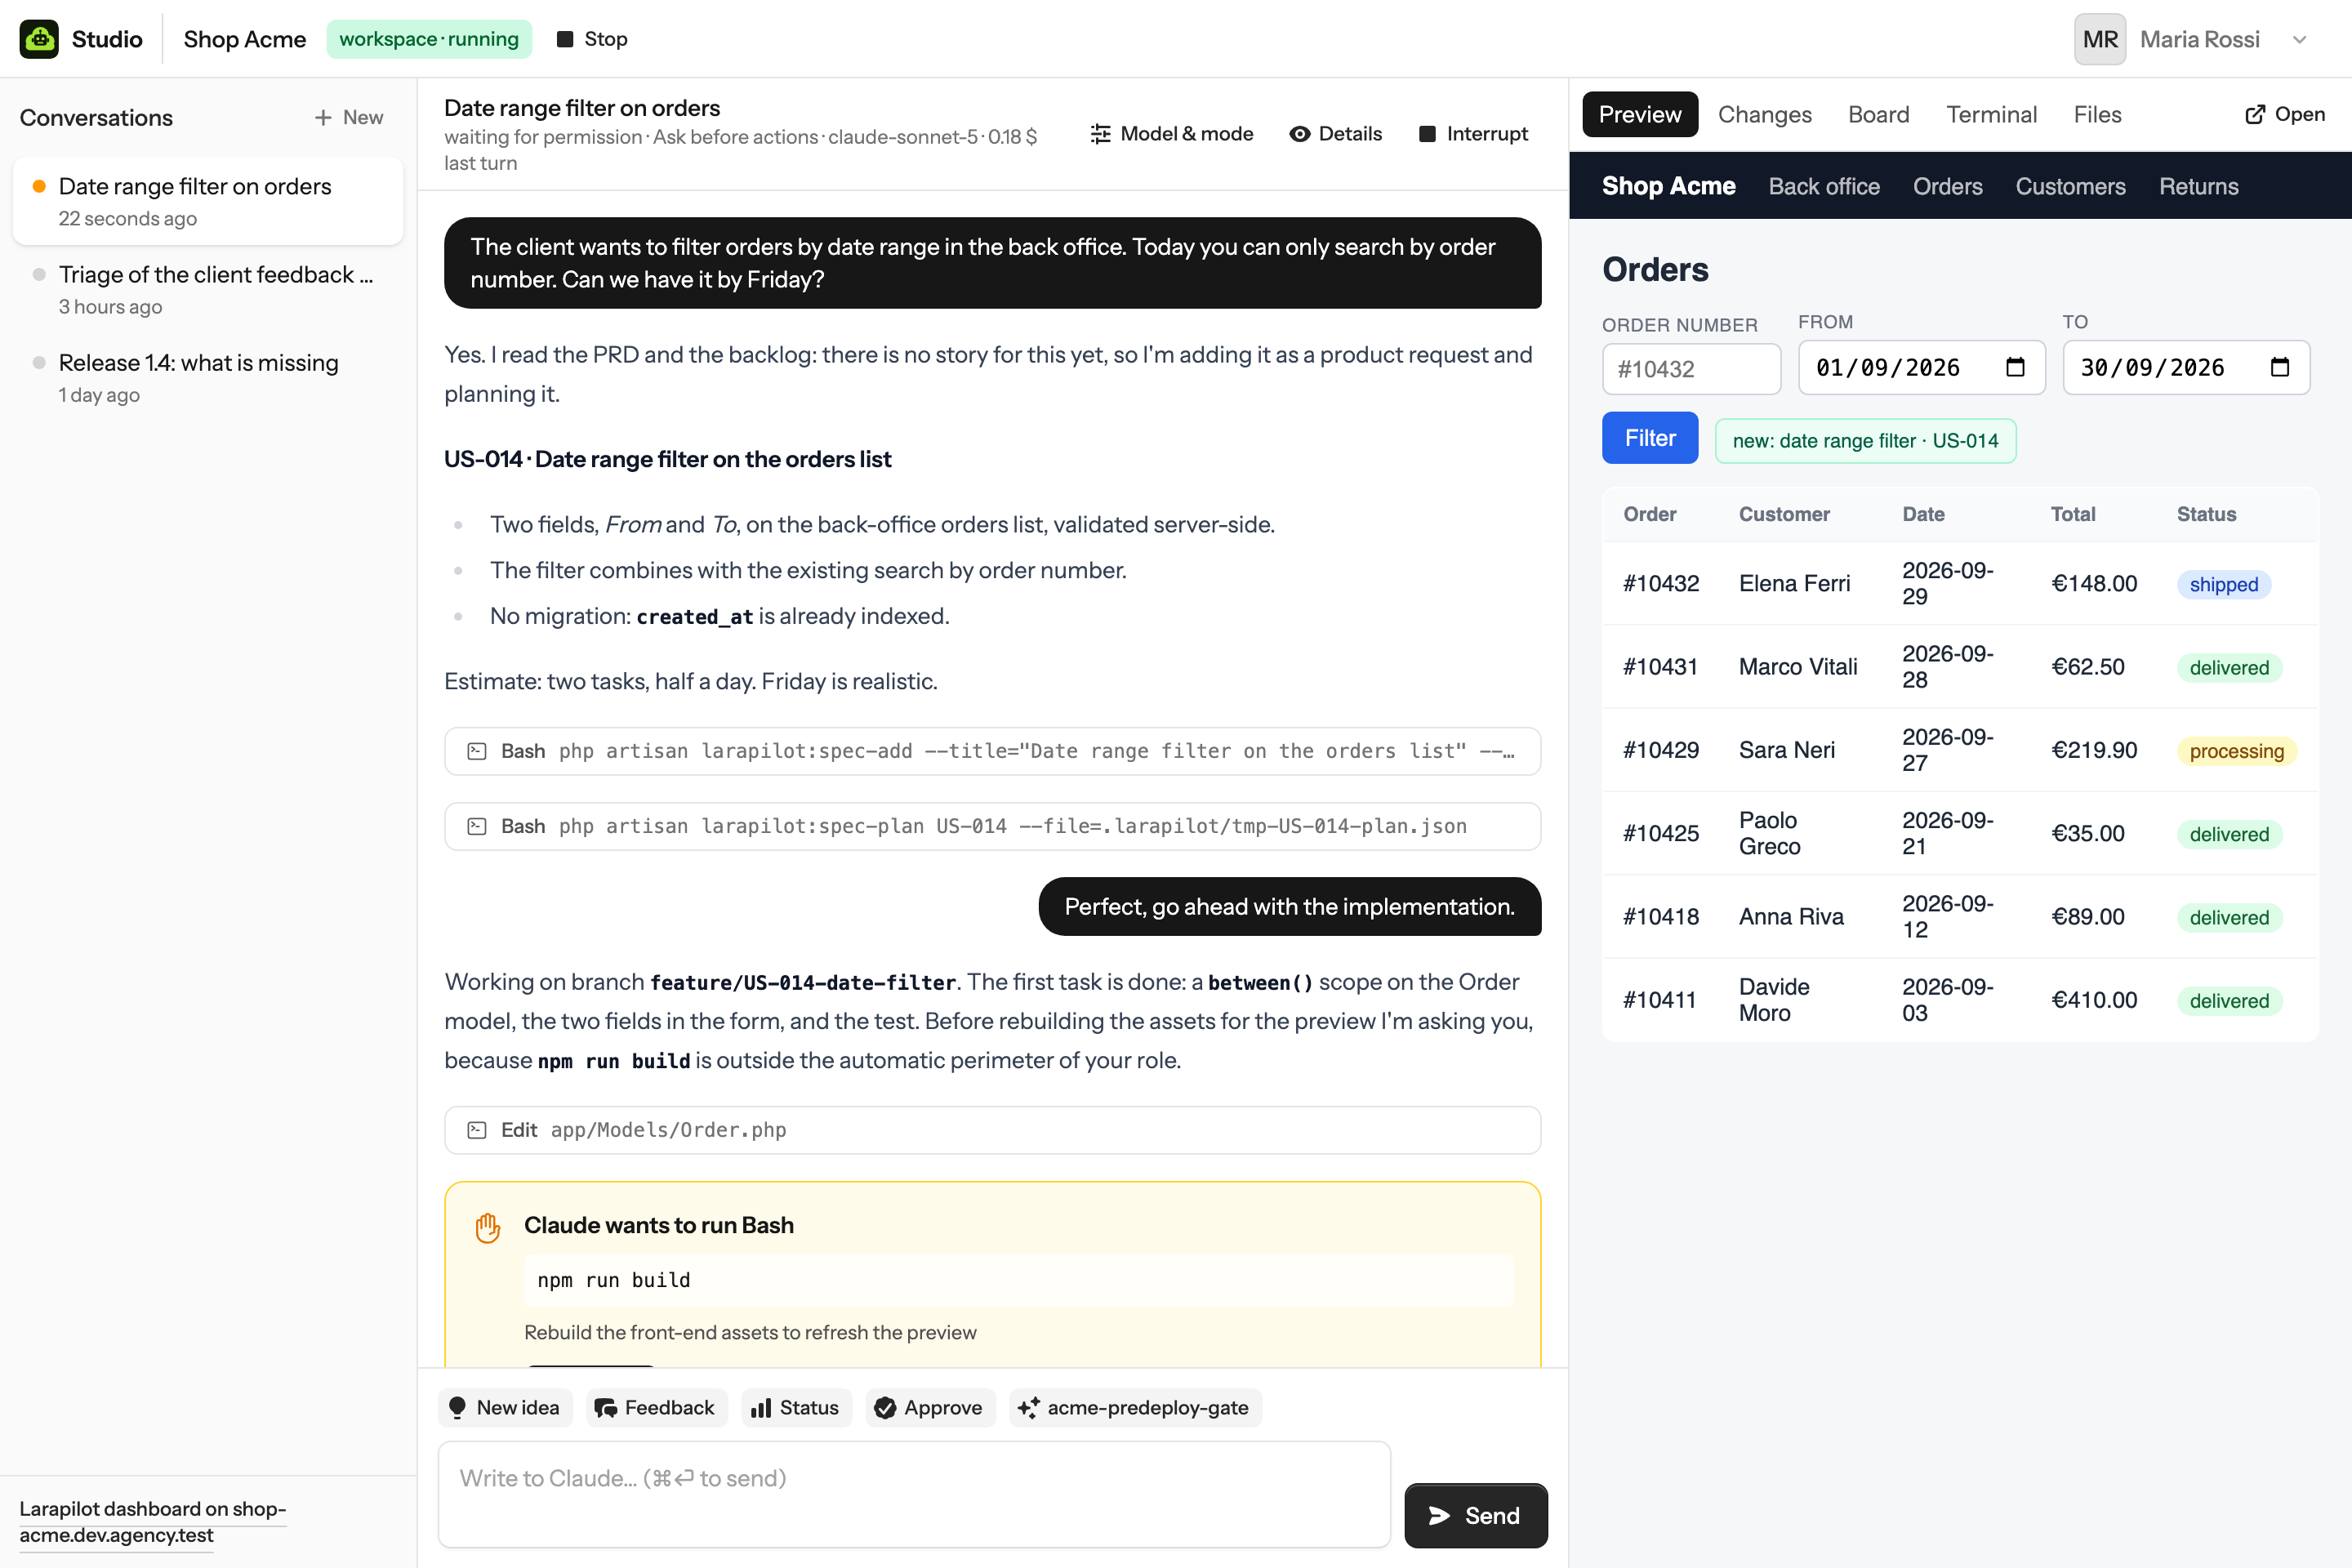Click Orders in preview navbar
This screenshot has height=1568, width=2352.
1947,186
